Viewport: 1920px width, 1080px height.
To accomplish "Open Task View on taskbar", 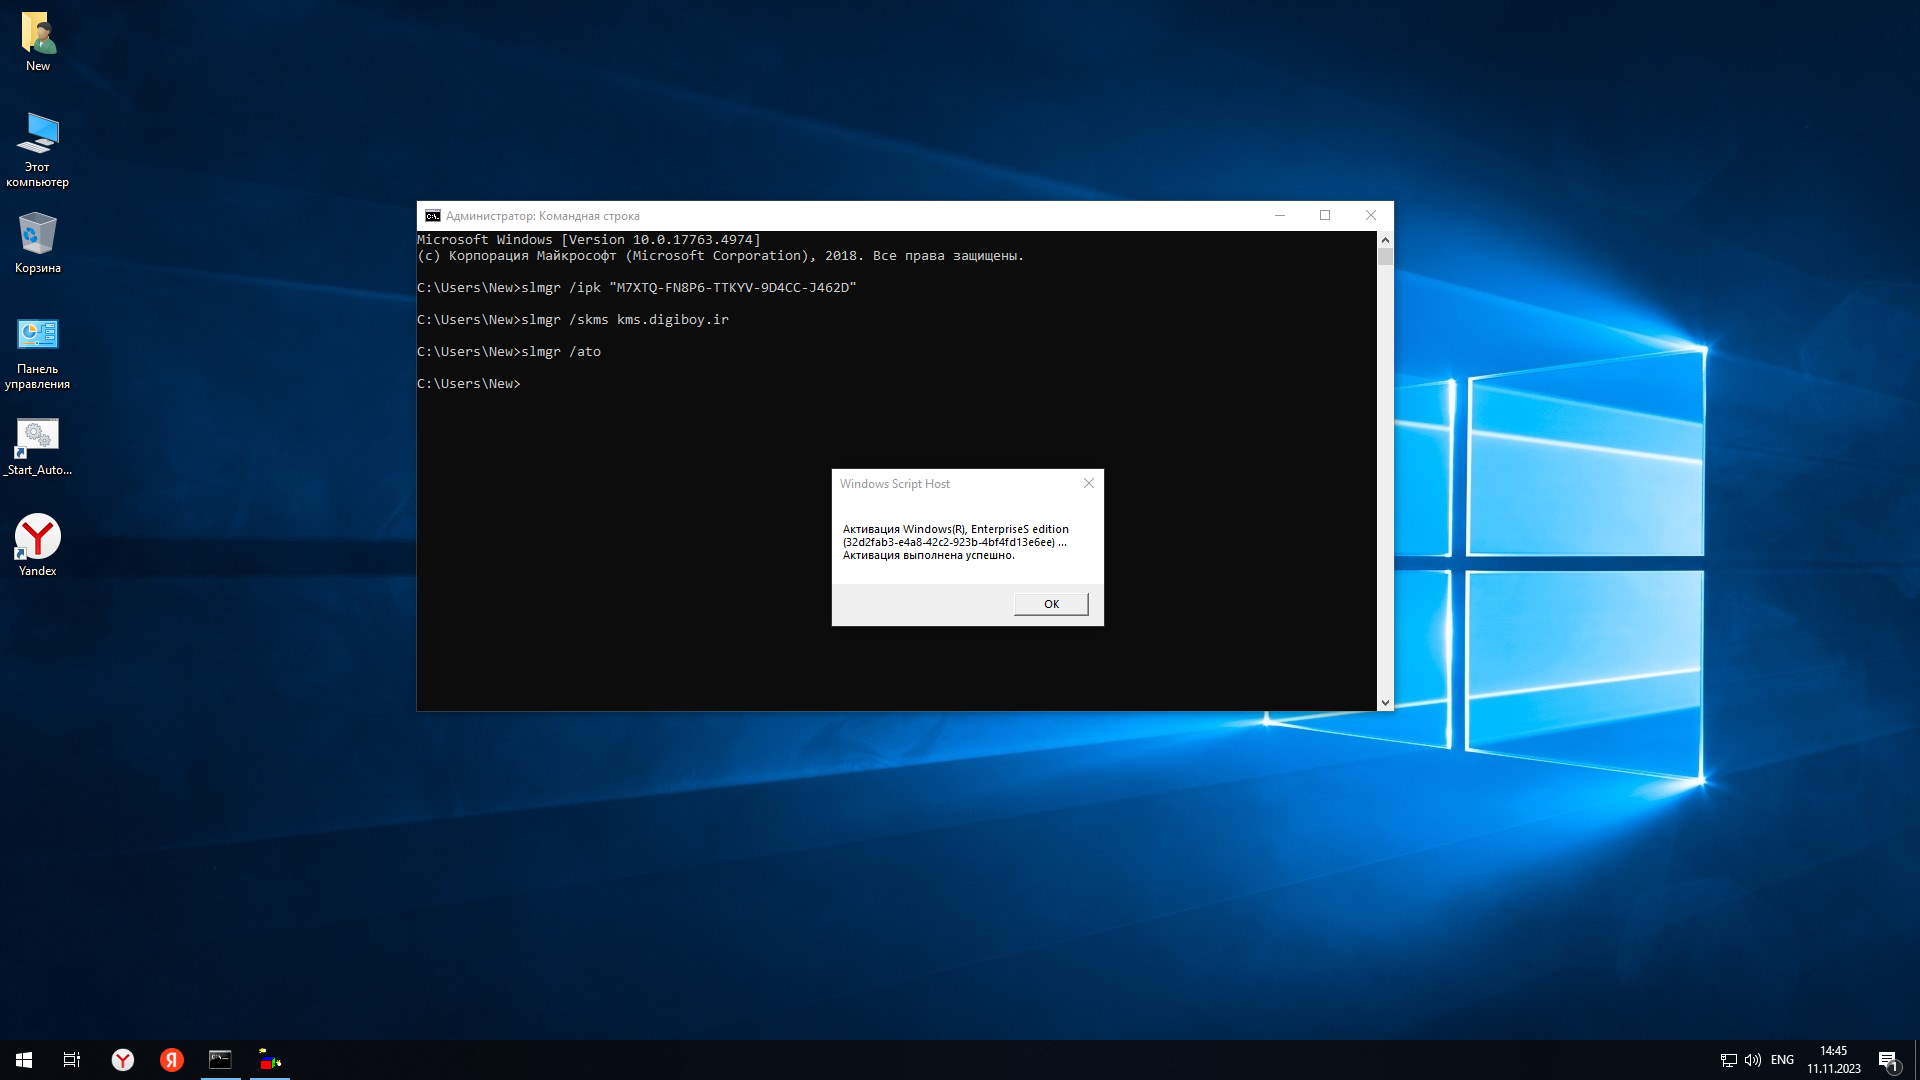I will 72,1060.
